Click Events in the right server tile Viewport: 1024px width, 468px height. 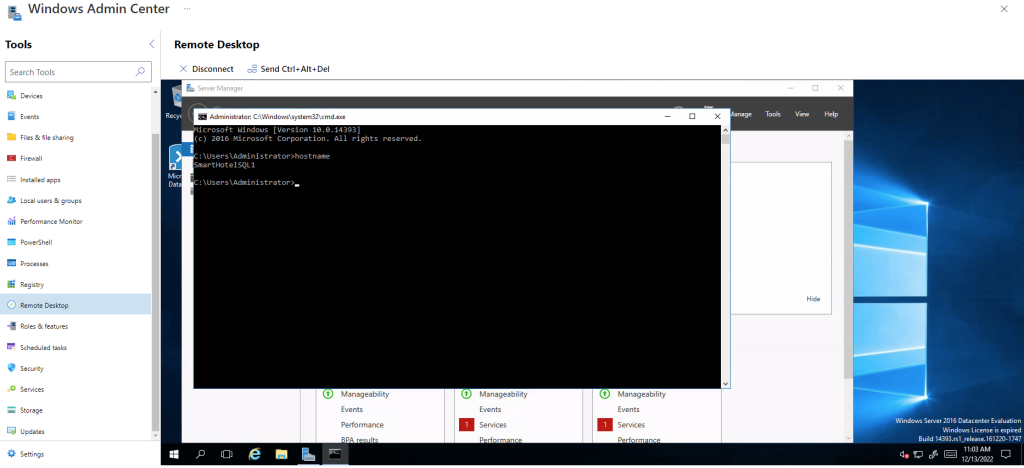[x=628, y=409]
